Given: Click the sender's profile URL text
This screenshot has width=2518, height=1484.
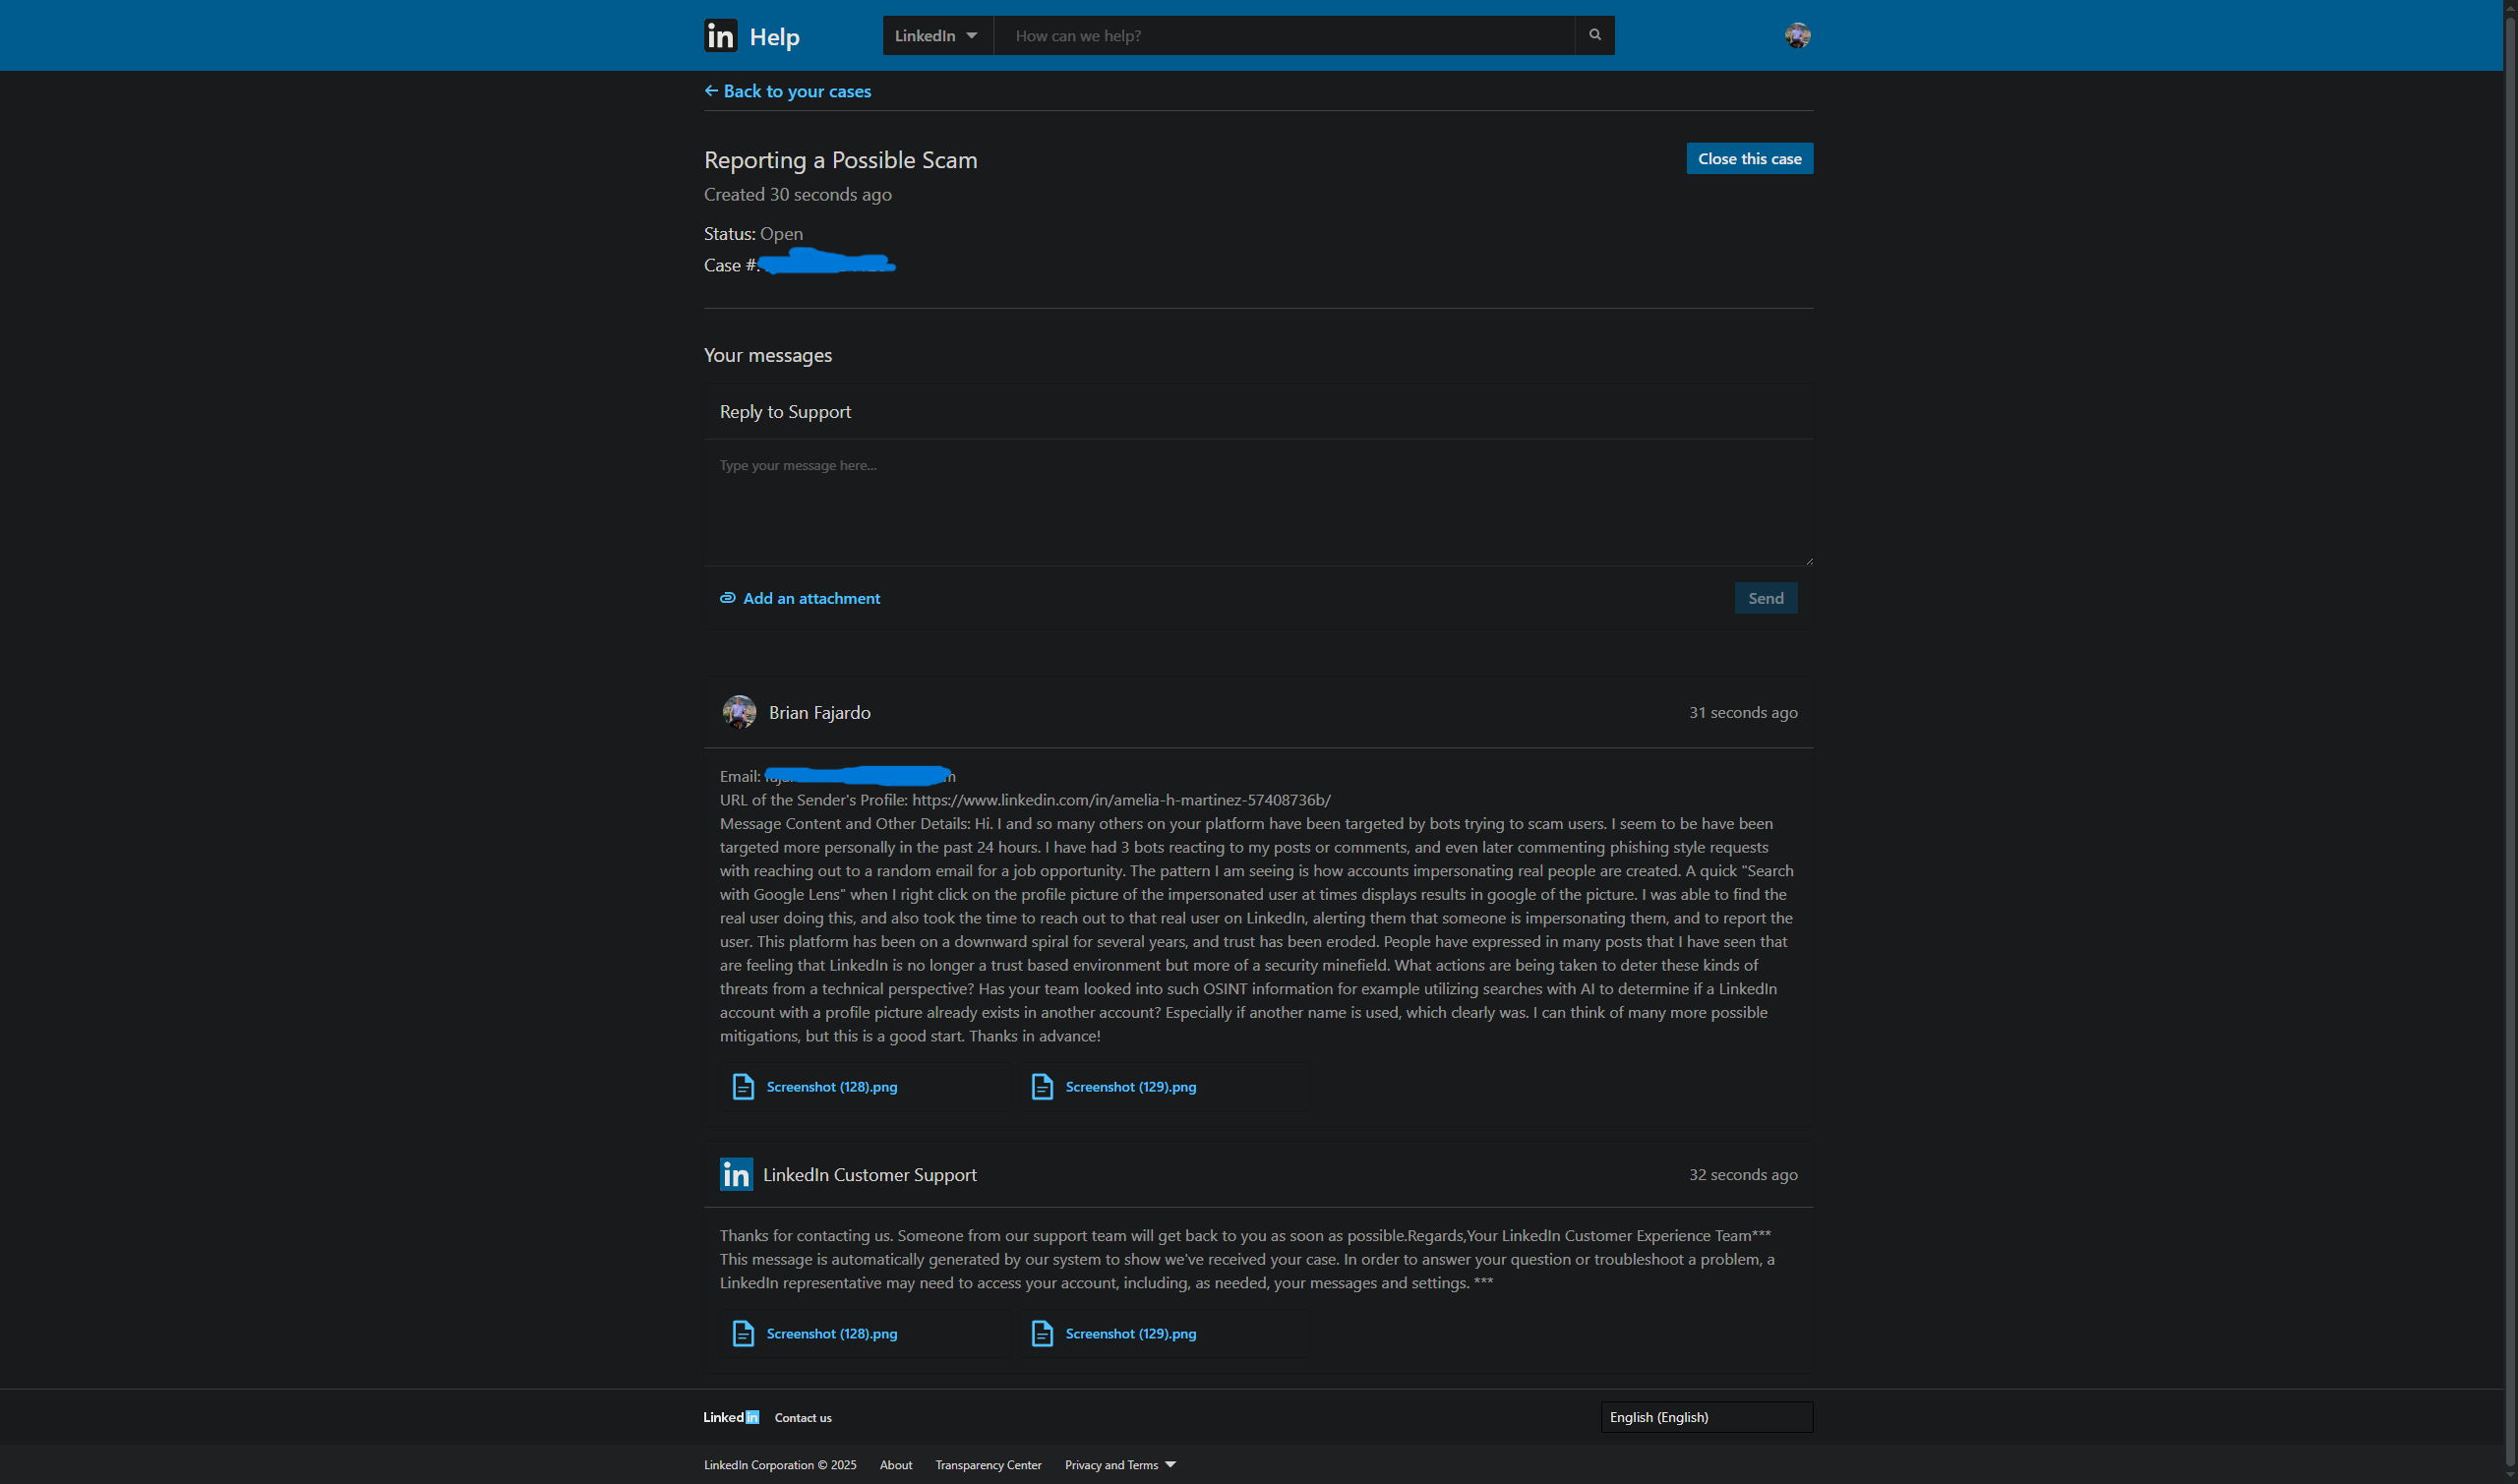Looking at the screenshot, I should [1121, 800].
